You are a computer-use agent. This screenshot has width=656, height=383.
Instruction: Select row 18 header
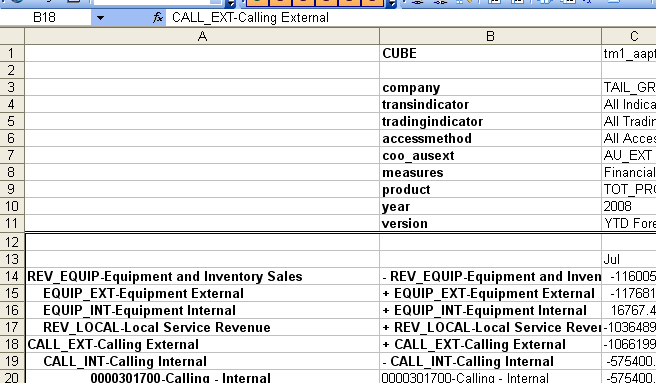pos(12,344)
